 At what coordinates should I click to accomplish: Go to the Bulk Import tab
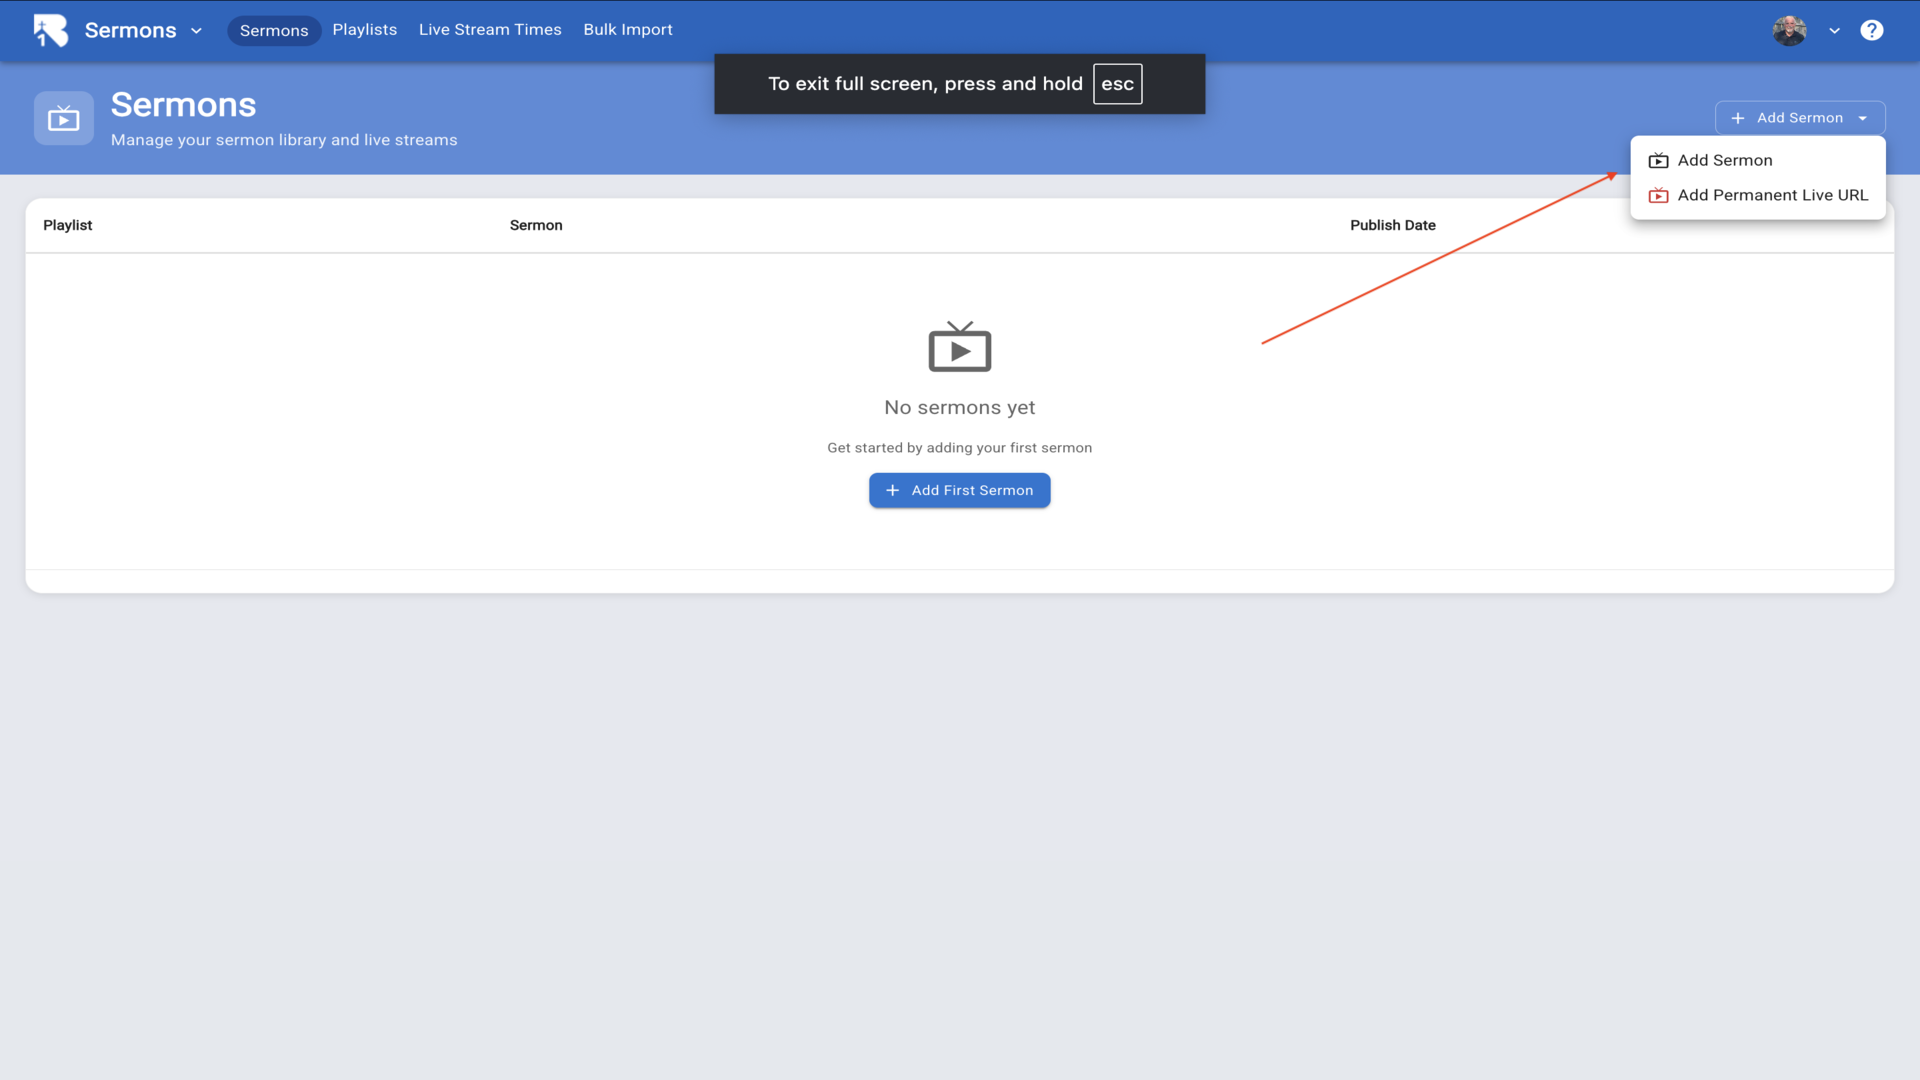coord(628,30)
